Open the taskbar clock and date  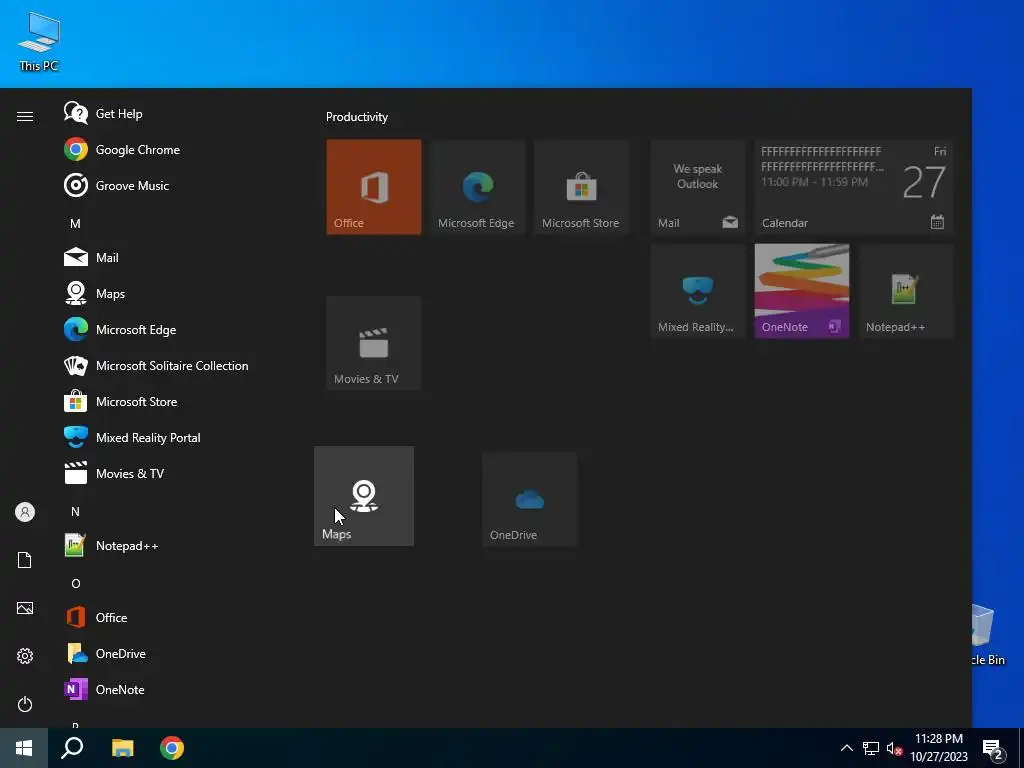[x=938, y=748]
